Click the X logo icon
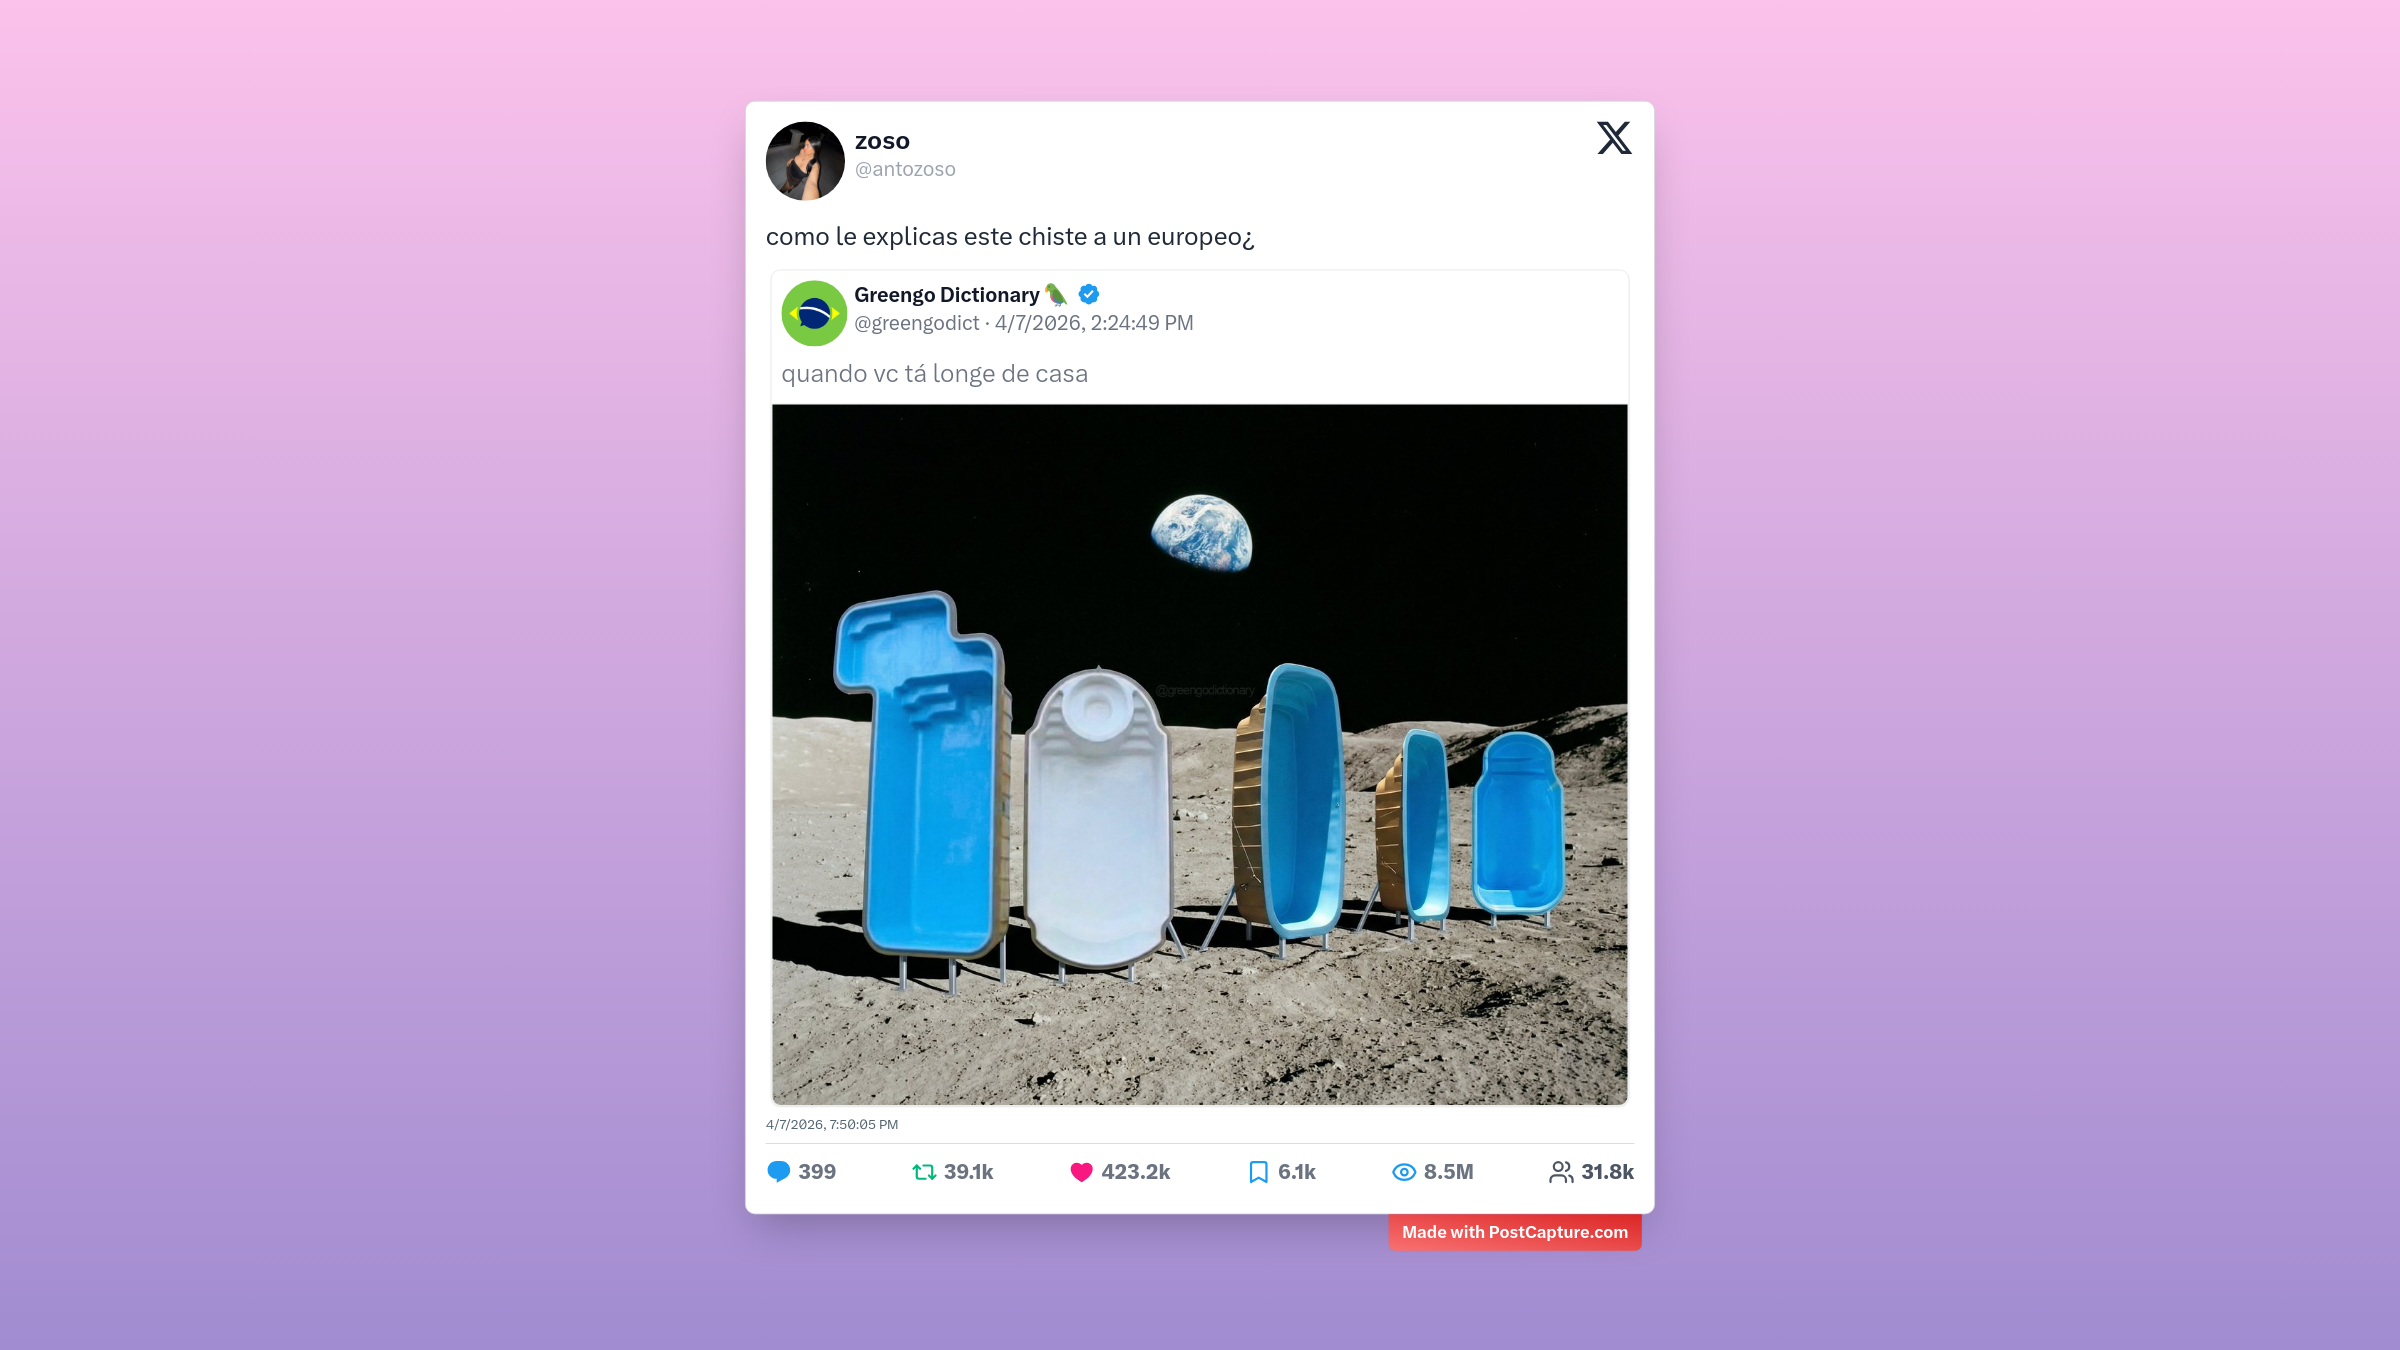The width and height of the screenshot is (2400, 1350). pyautogui.click(x=1614, y=138)
